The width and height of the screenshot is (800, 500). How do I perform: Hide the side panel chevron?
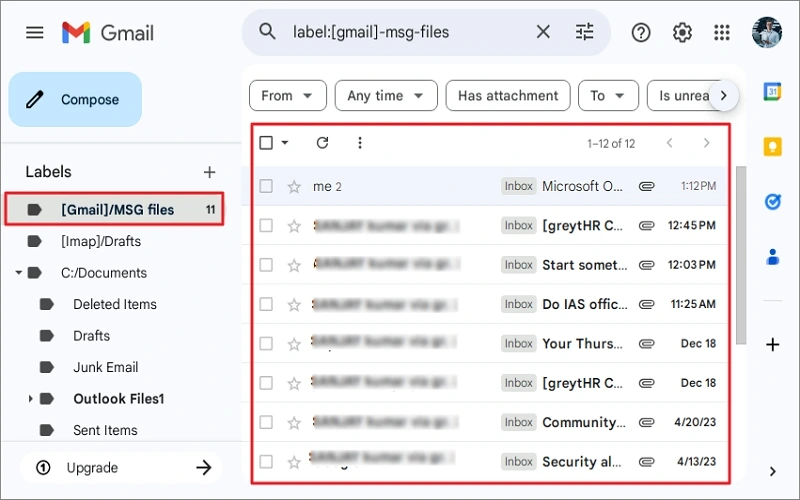772,471
